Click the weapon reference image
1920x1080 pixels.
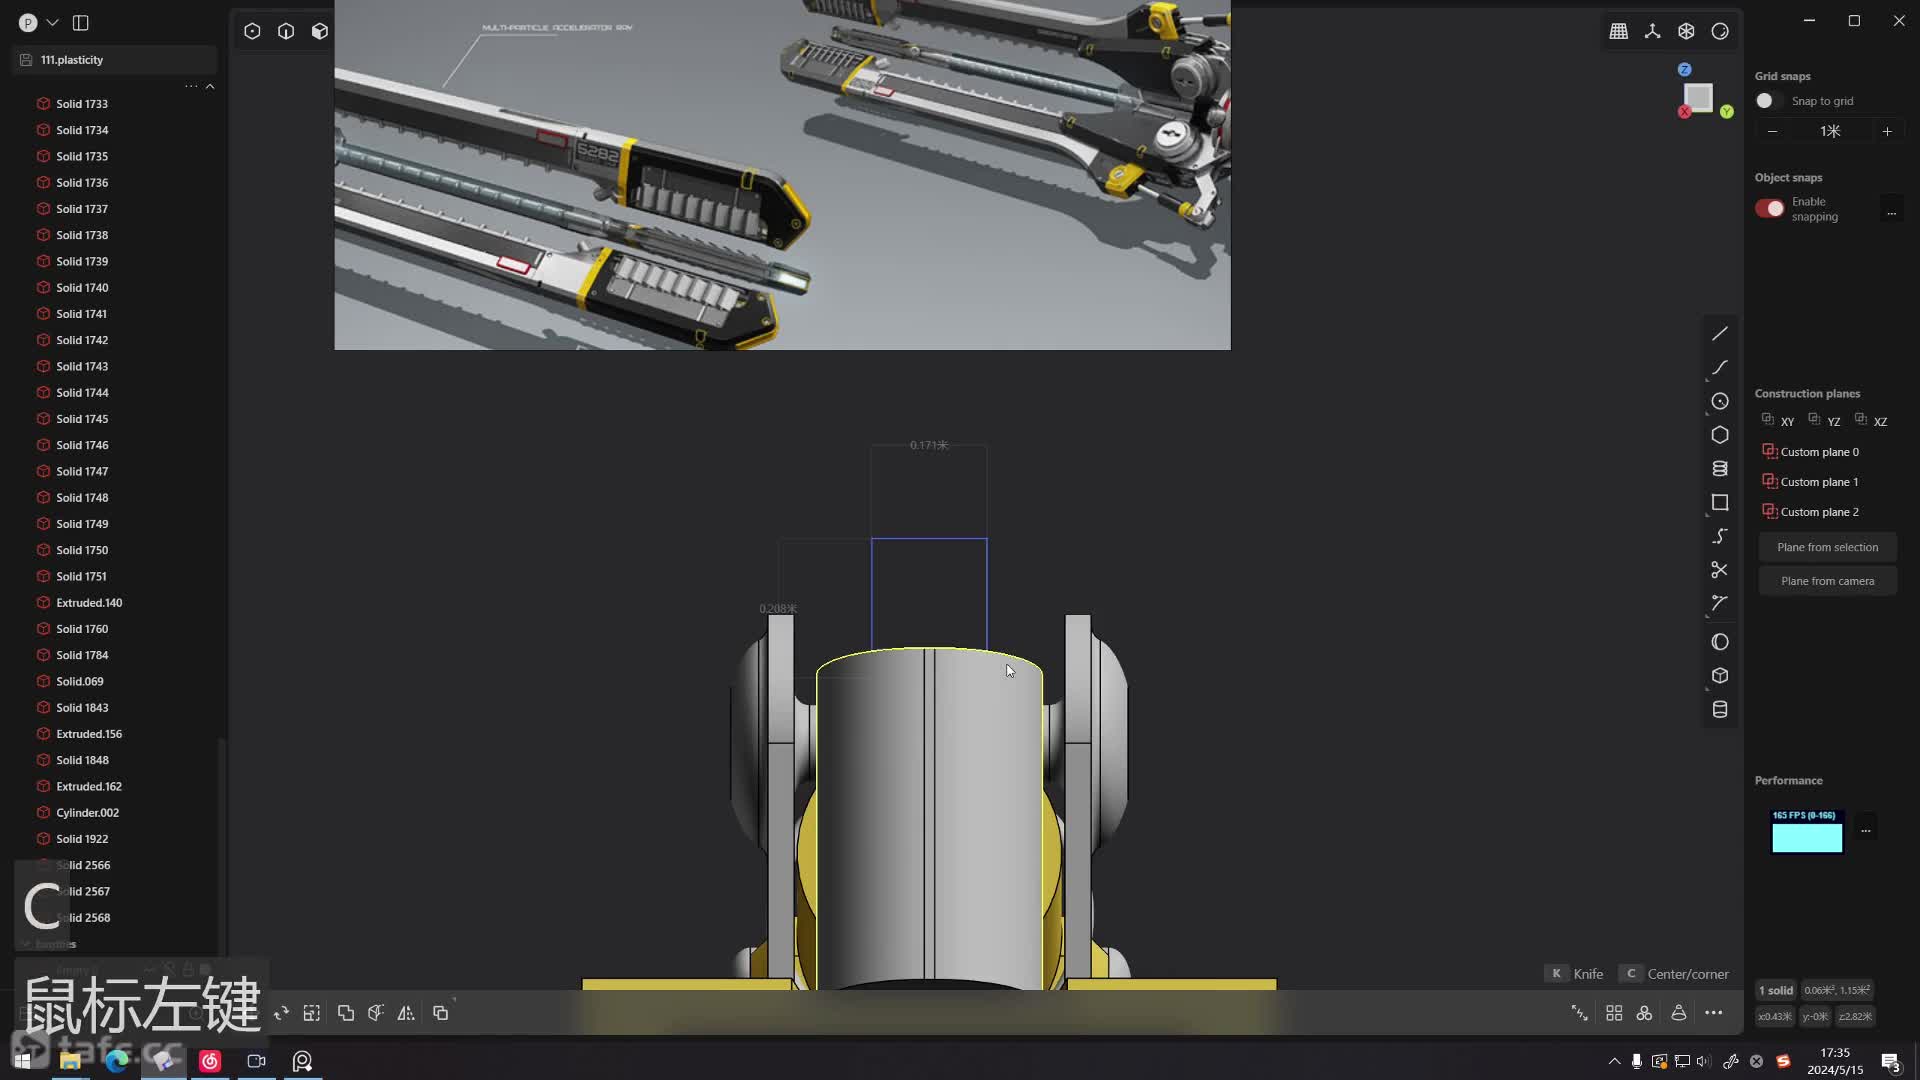(782, 175)
